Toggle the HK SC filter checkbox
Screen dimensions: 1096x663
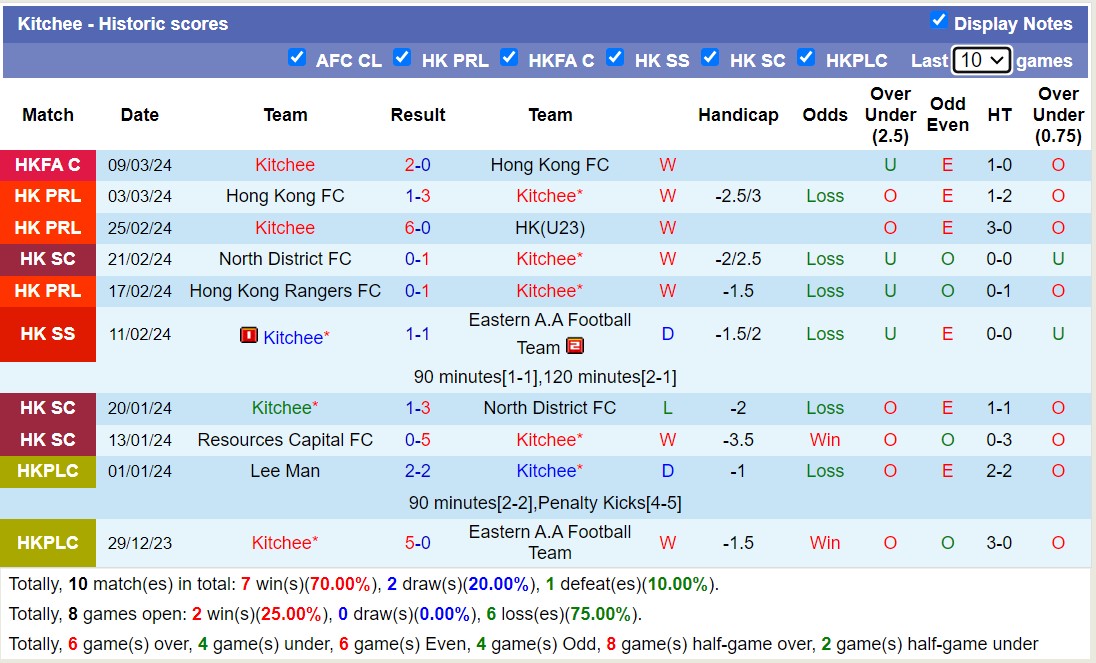click(710, 58)
